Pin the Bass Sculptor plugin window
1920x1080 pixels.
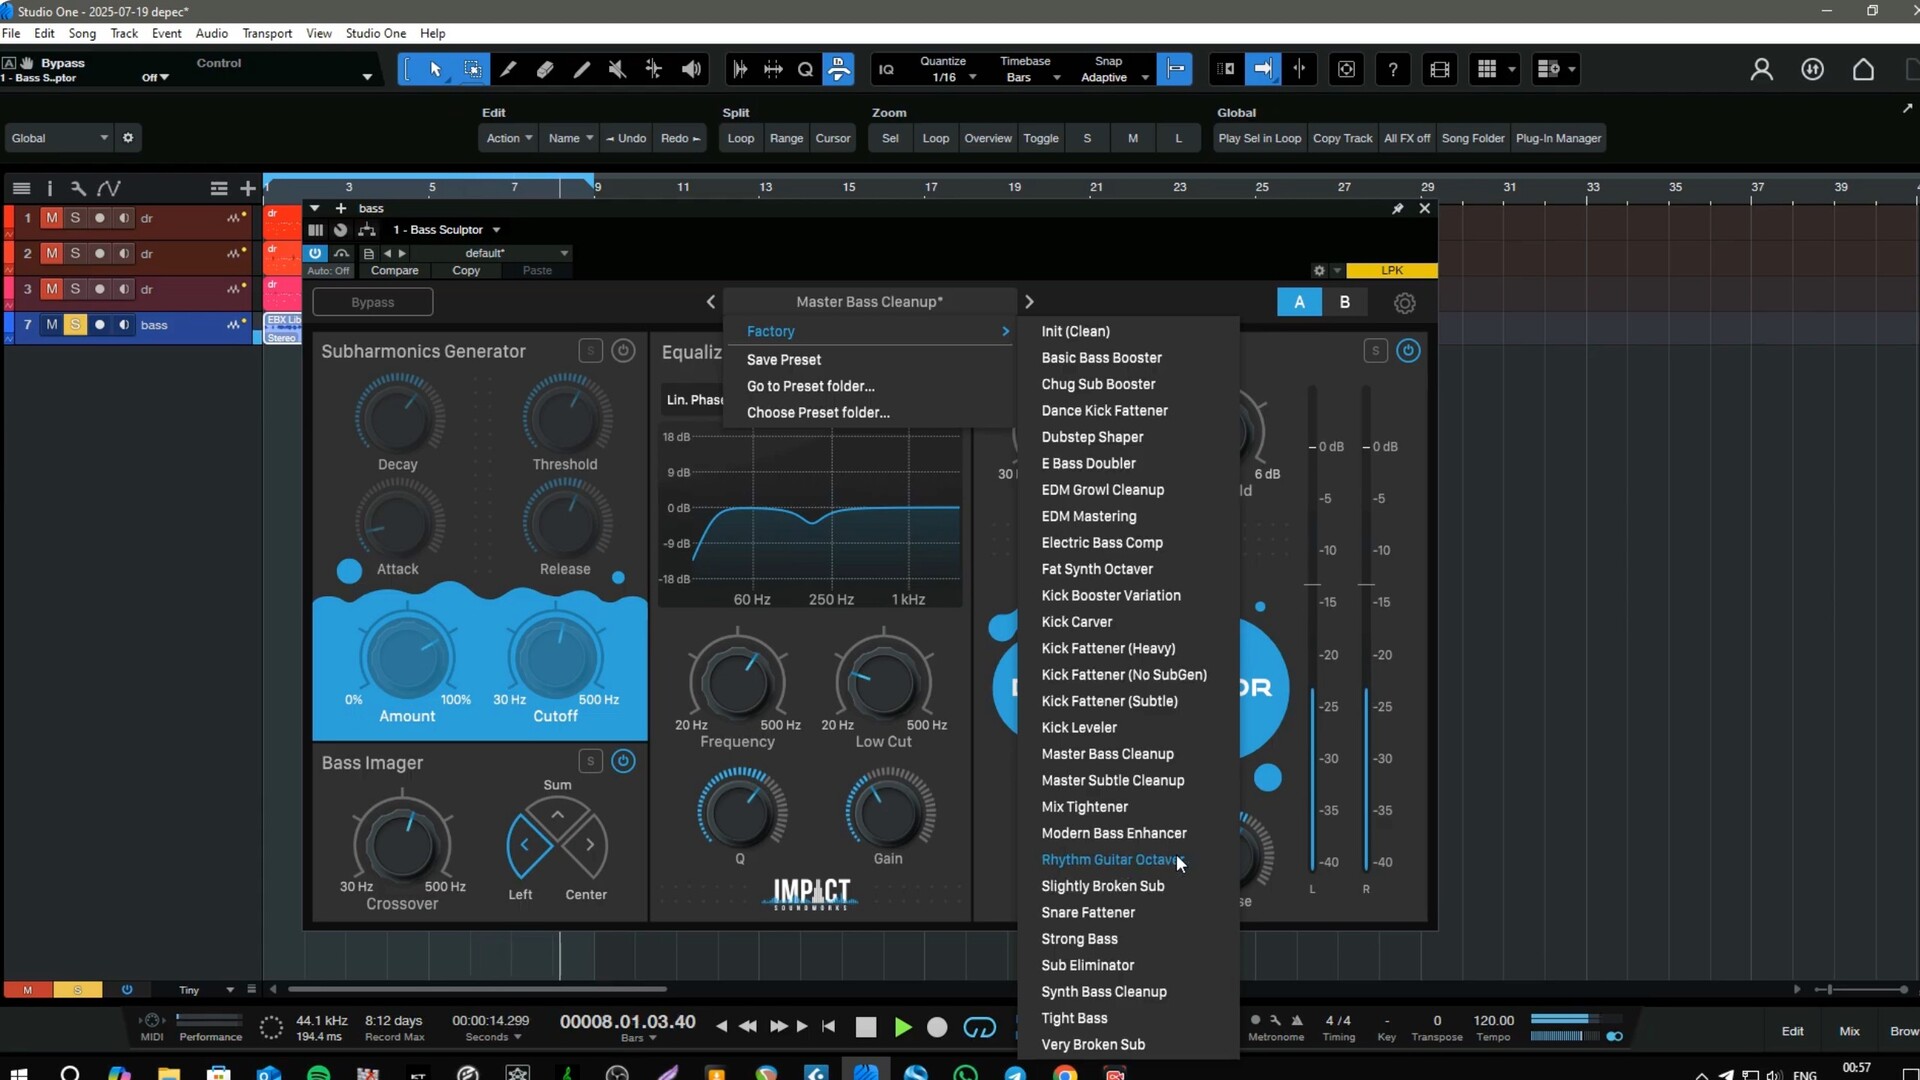(x=1397, y=208)
